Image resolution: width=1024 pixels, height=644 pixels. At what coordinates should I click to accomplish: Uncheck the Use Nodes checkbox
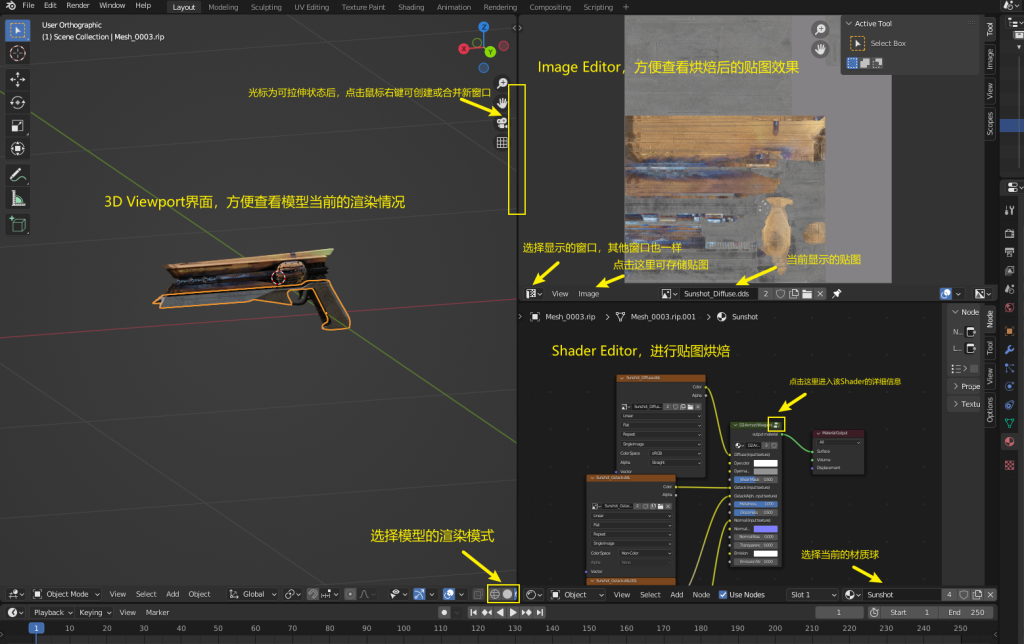723,594
